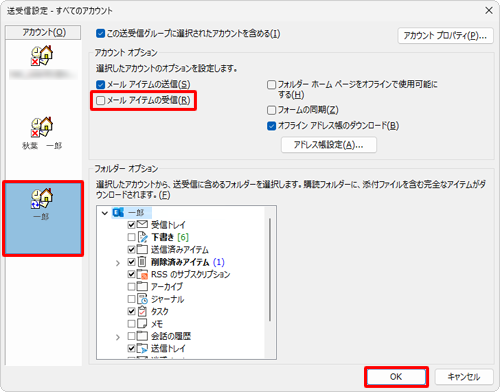The width and height of the screenshot is (500, 392).
Task: Expand the 会話の履歴 folder node
Action: 118,337
